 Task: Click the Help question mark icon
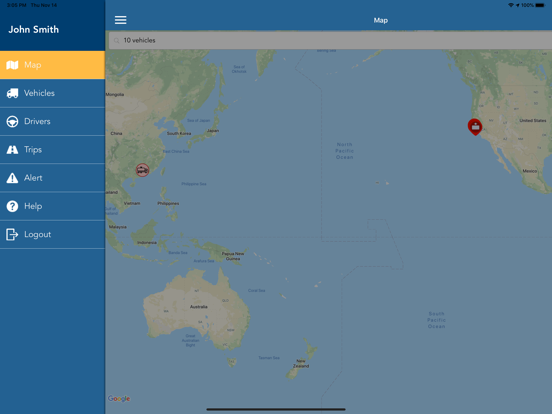(x=12, y=206)
